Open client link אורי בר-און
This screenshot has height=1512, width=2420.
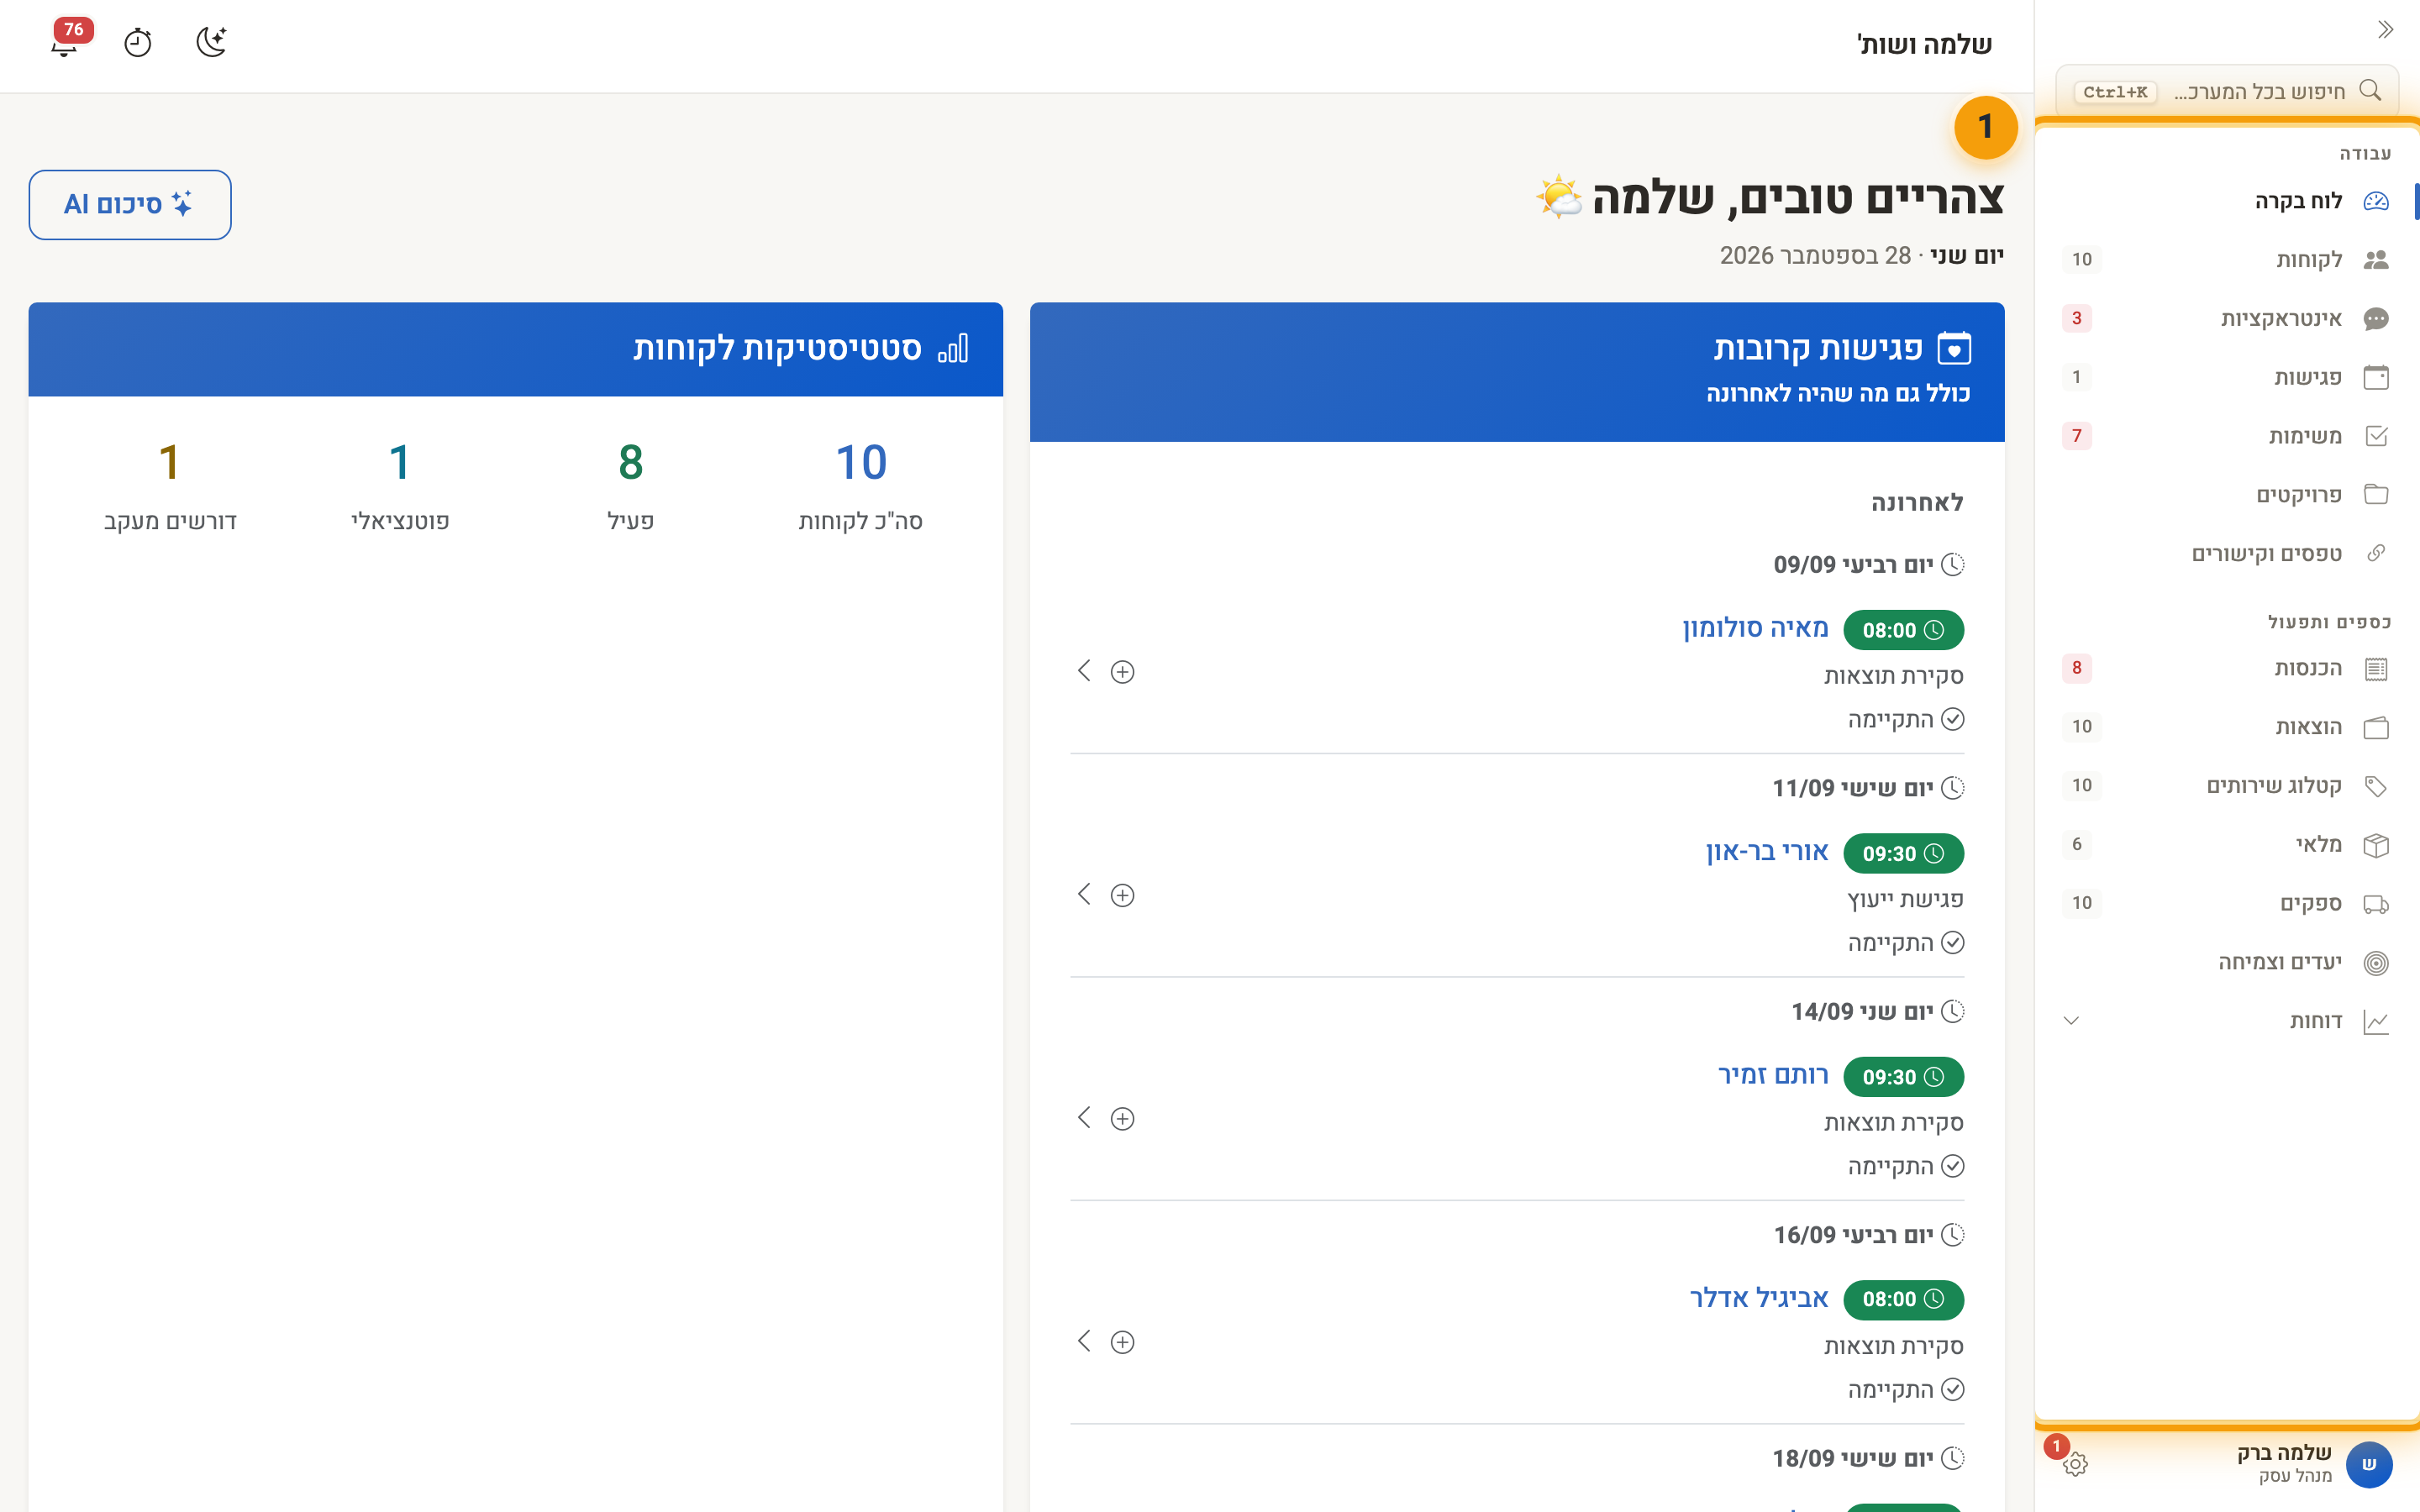[x=1767, y=852]
